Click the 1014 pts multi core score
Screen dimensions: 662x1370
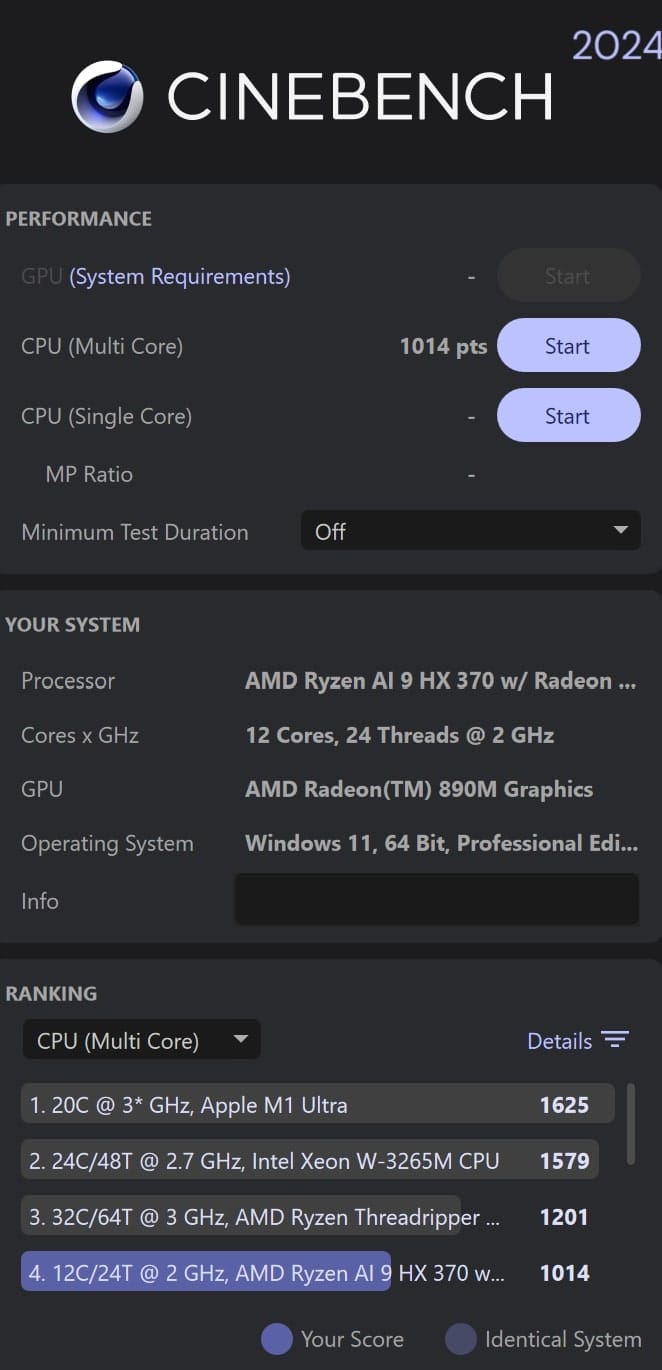443,346
